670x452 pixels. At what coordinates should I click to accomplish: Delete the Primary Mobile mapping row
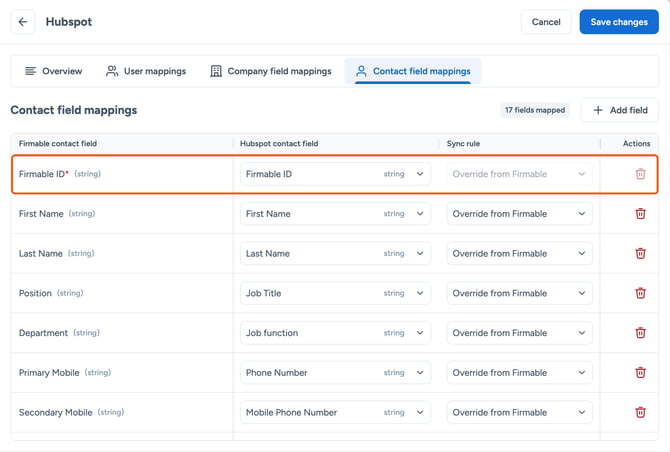[x=640, y=373]
